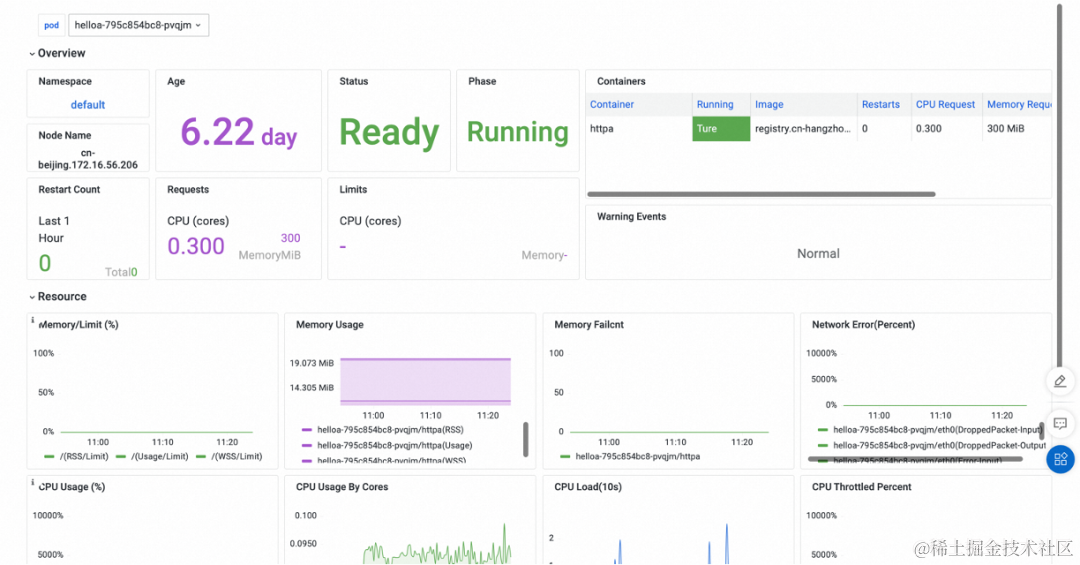Open the default namespace link

[x=87, y=105]
